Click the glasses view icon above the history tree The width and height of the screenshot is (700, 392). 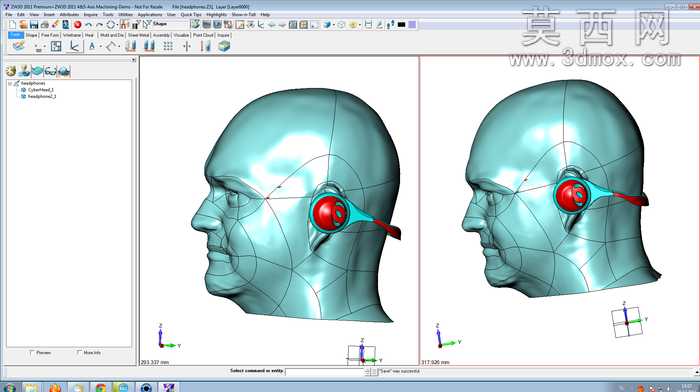51,71
